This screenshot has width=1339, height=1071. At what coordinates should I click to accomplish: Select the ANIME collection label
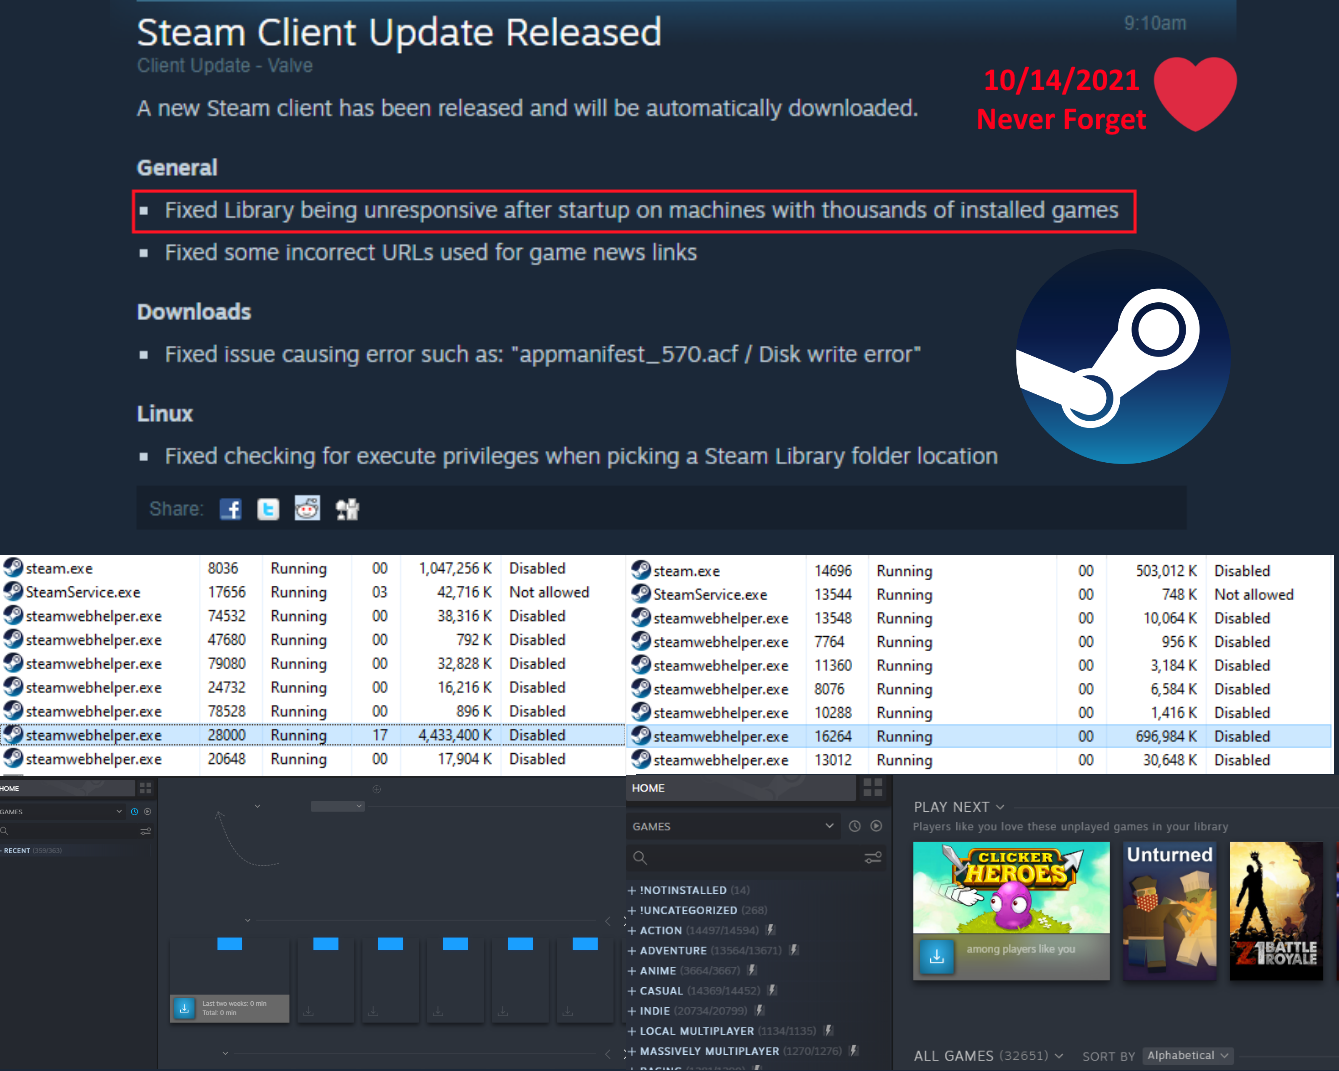pyautogui.click(x=658, y=970)
